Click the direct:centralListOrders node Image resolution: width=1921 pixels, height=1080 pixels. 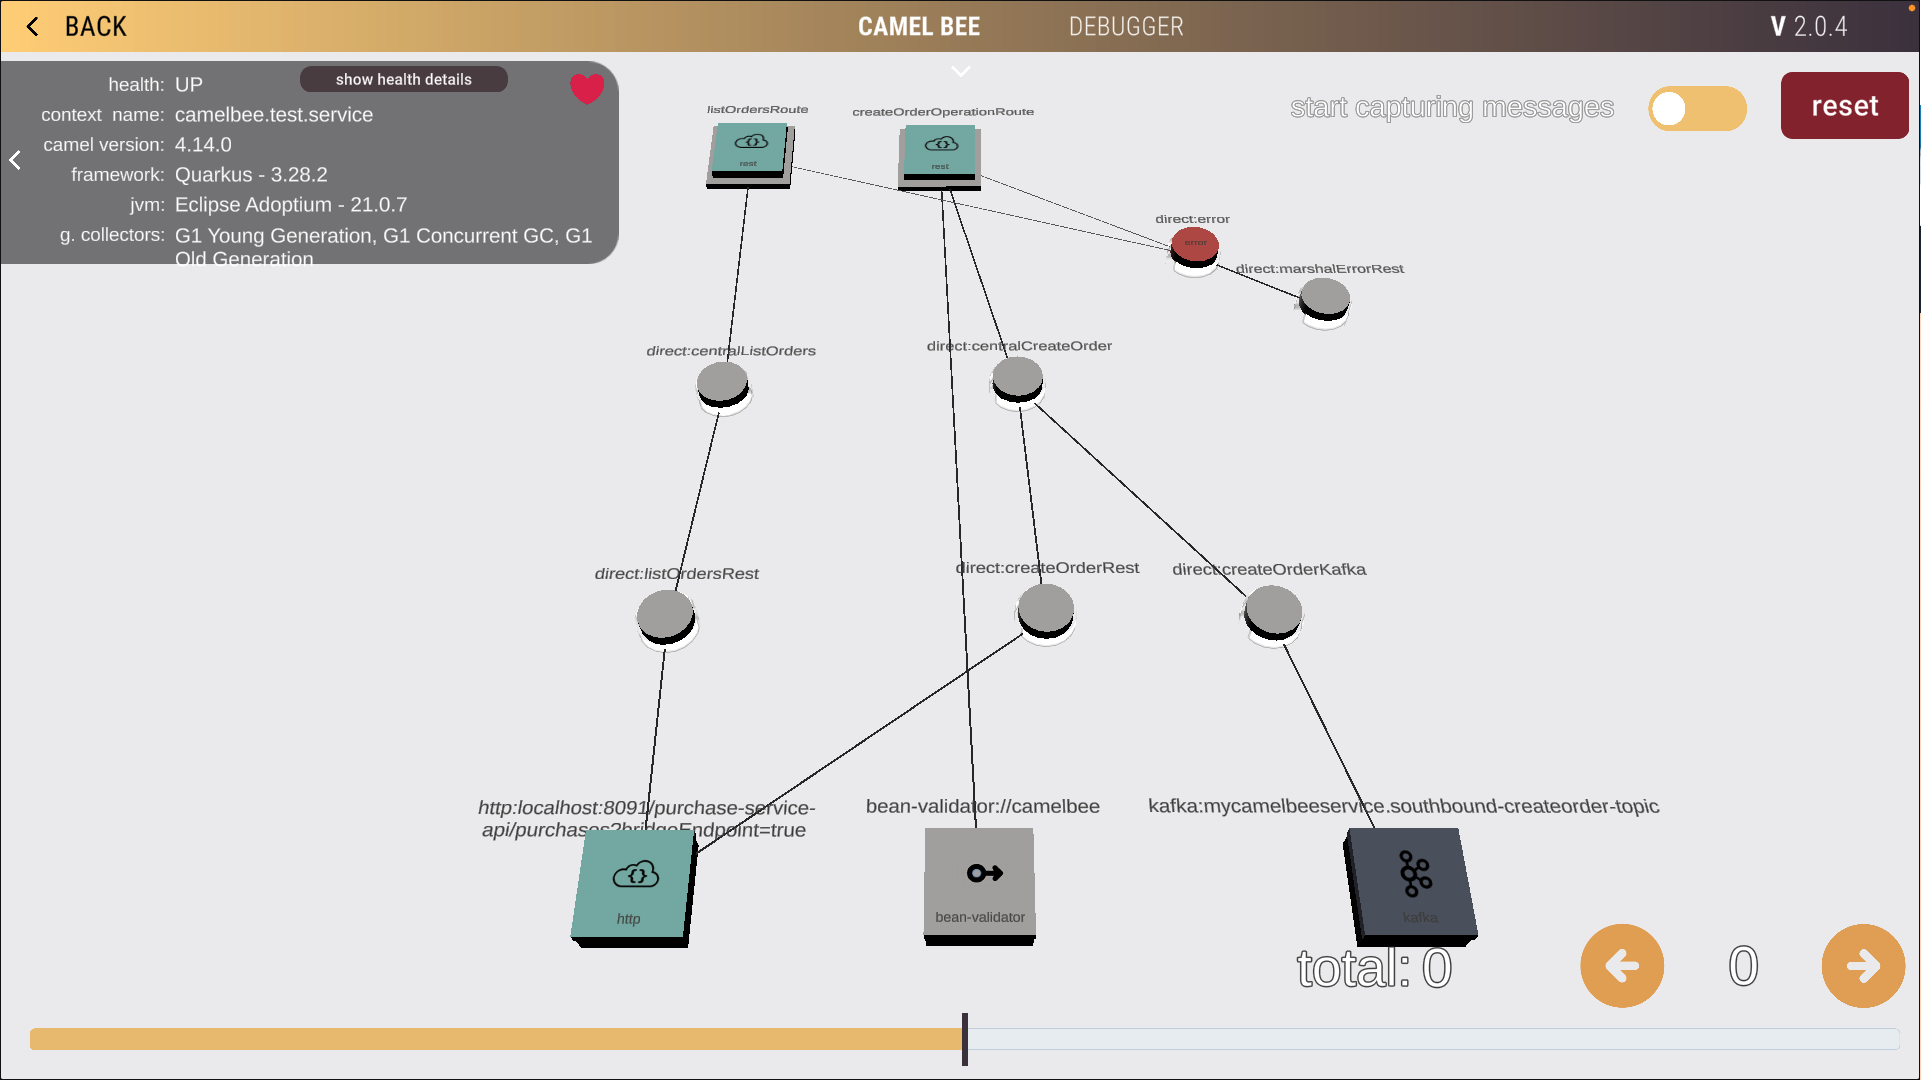tap(722, 385)
